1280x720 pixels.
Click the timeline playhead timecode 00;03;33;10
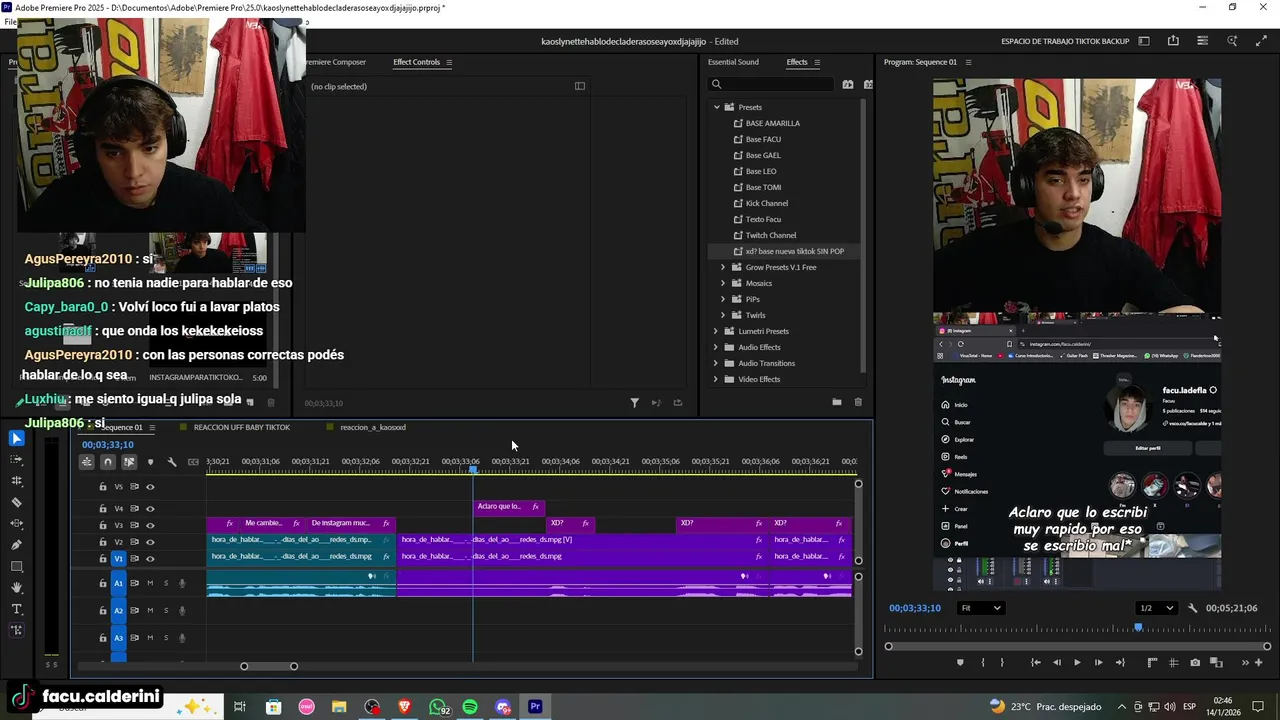107,445
